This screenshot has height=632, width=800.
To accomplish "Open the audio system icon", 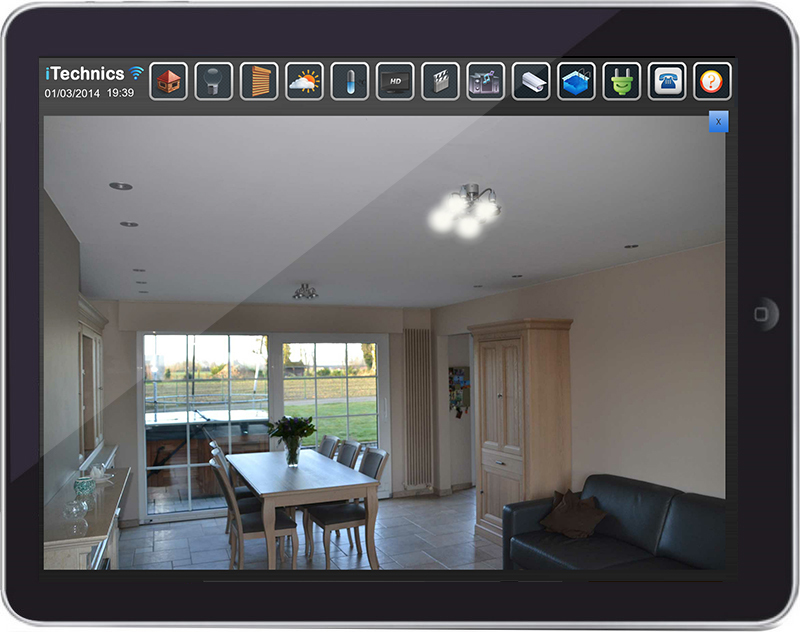I will point(486,81).
